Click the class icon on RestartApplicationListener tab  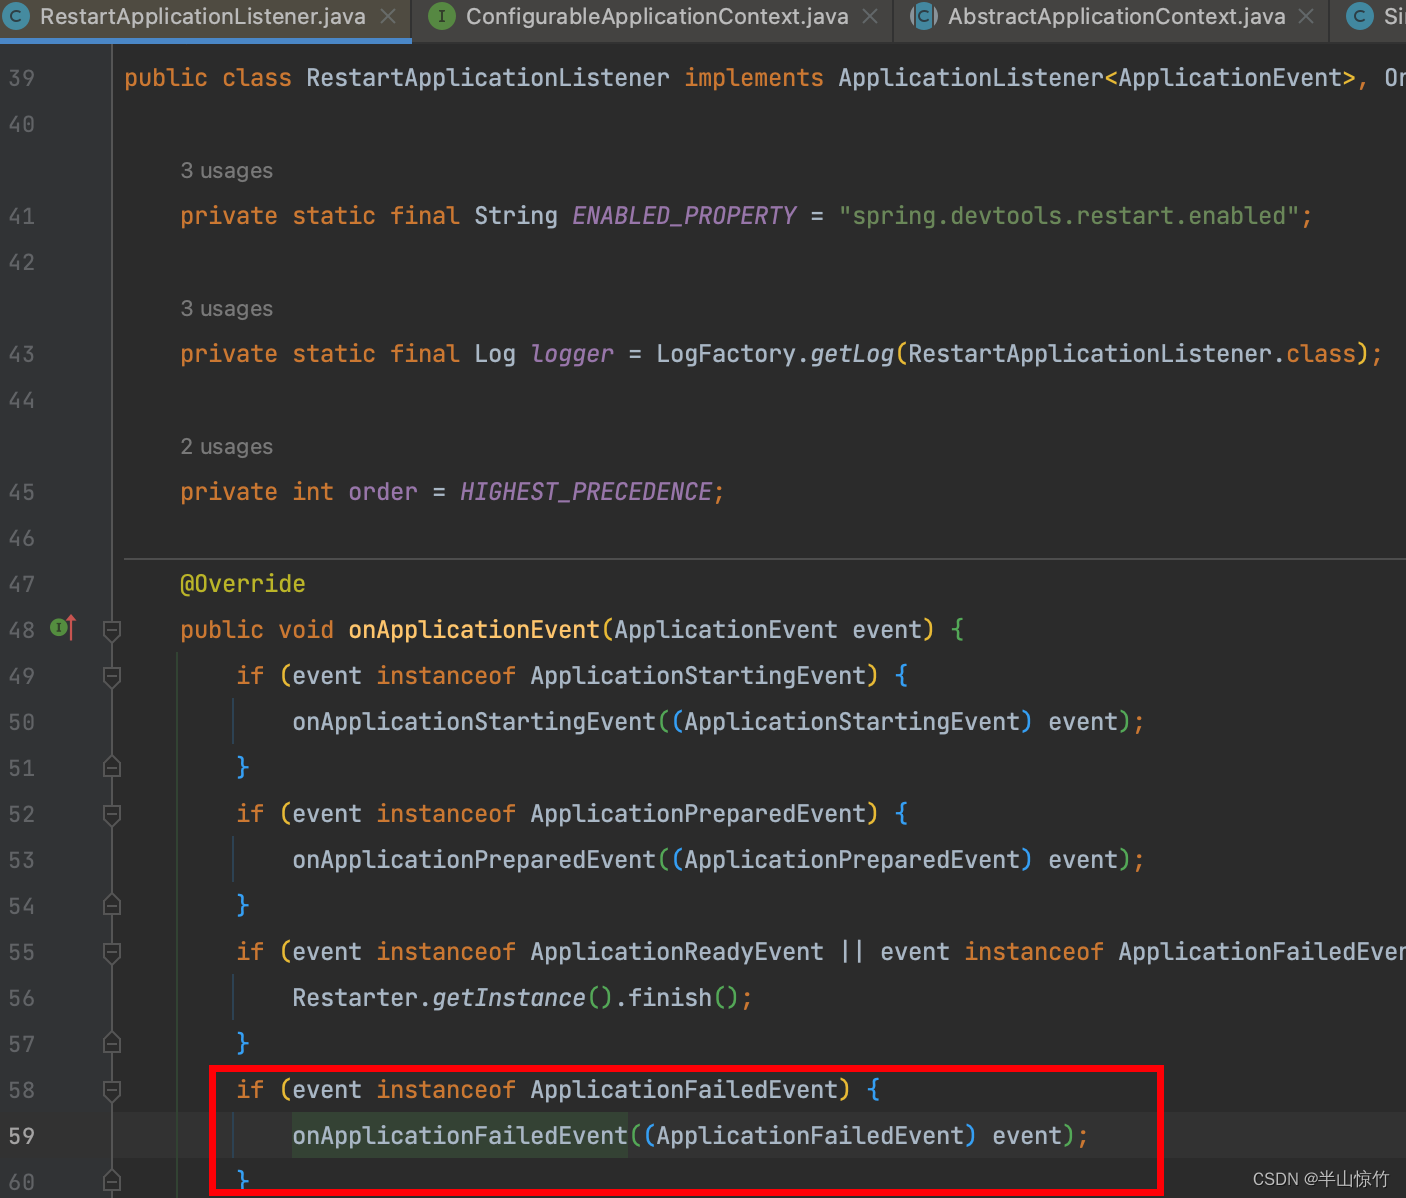coord(17,17)
